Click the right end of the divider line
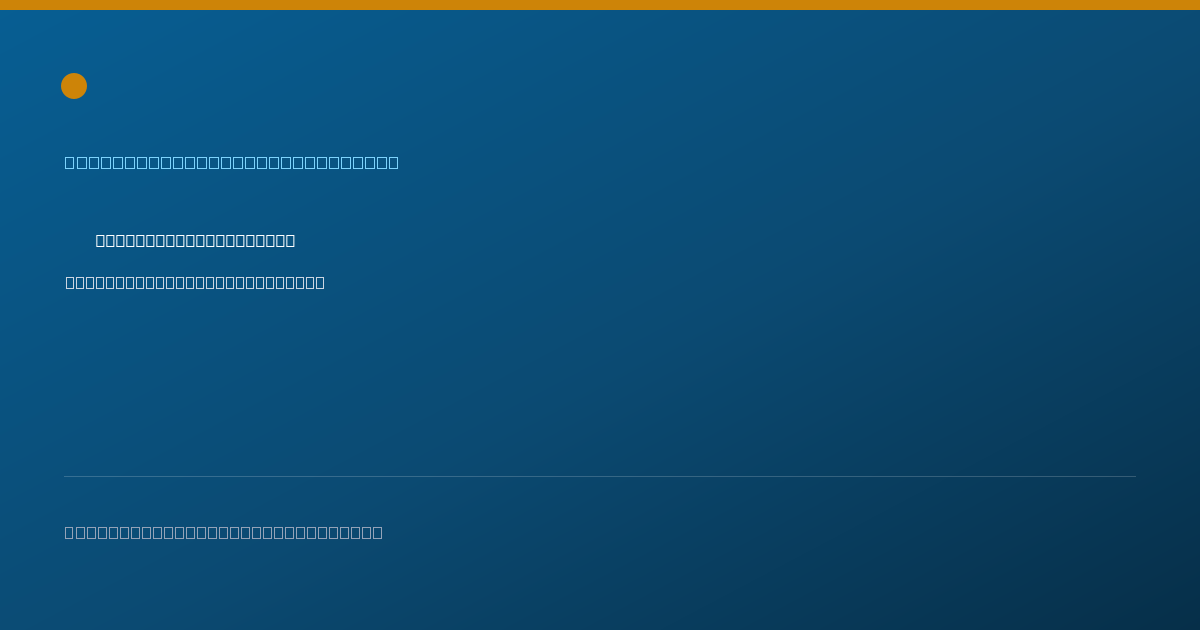The width and height of the screenshot is (1200, 630). [x=1135, y=476]
